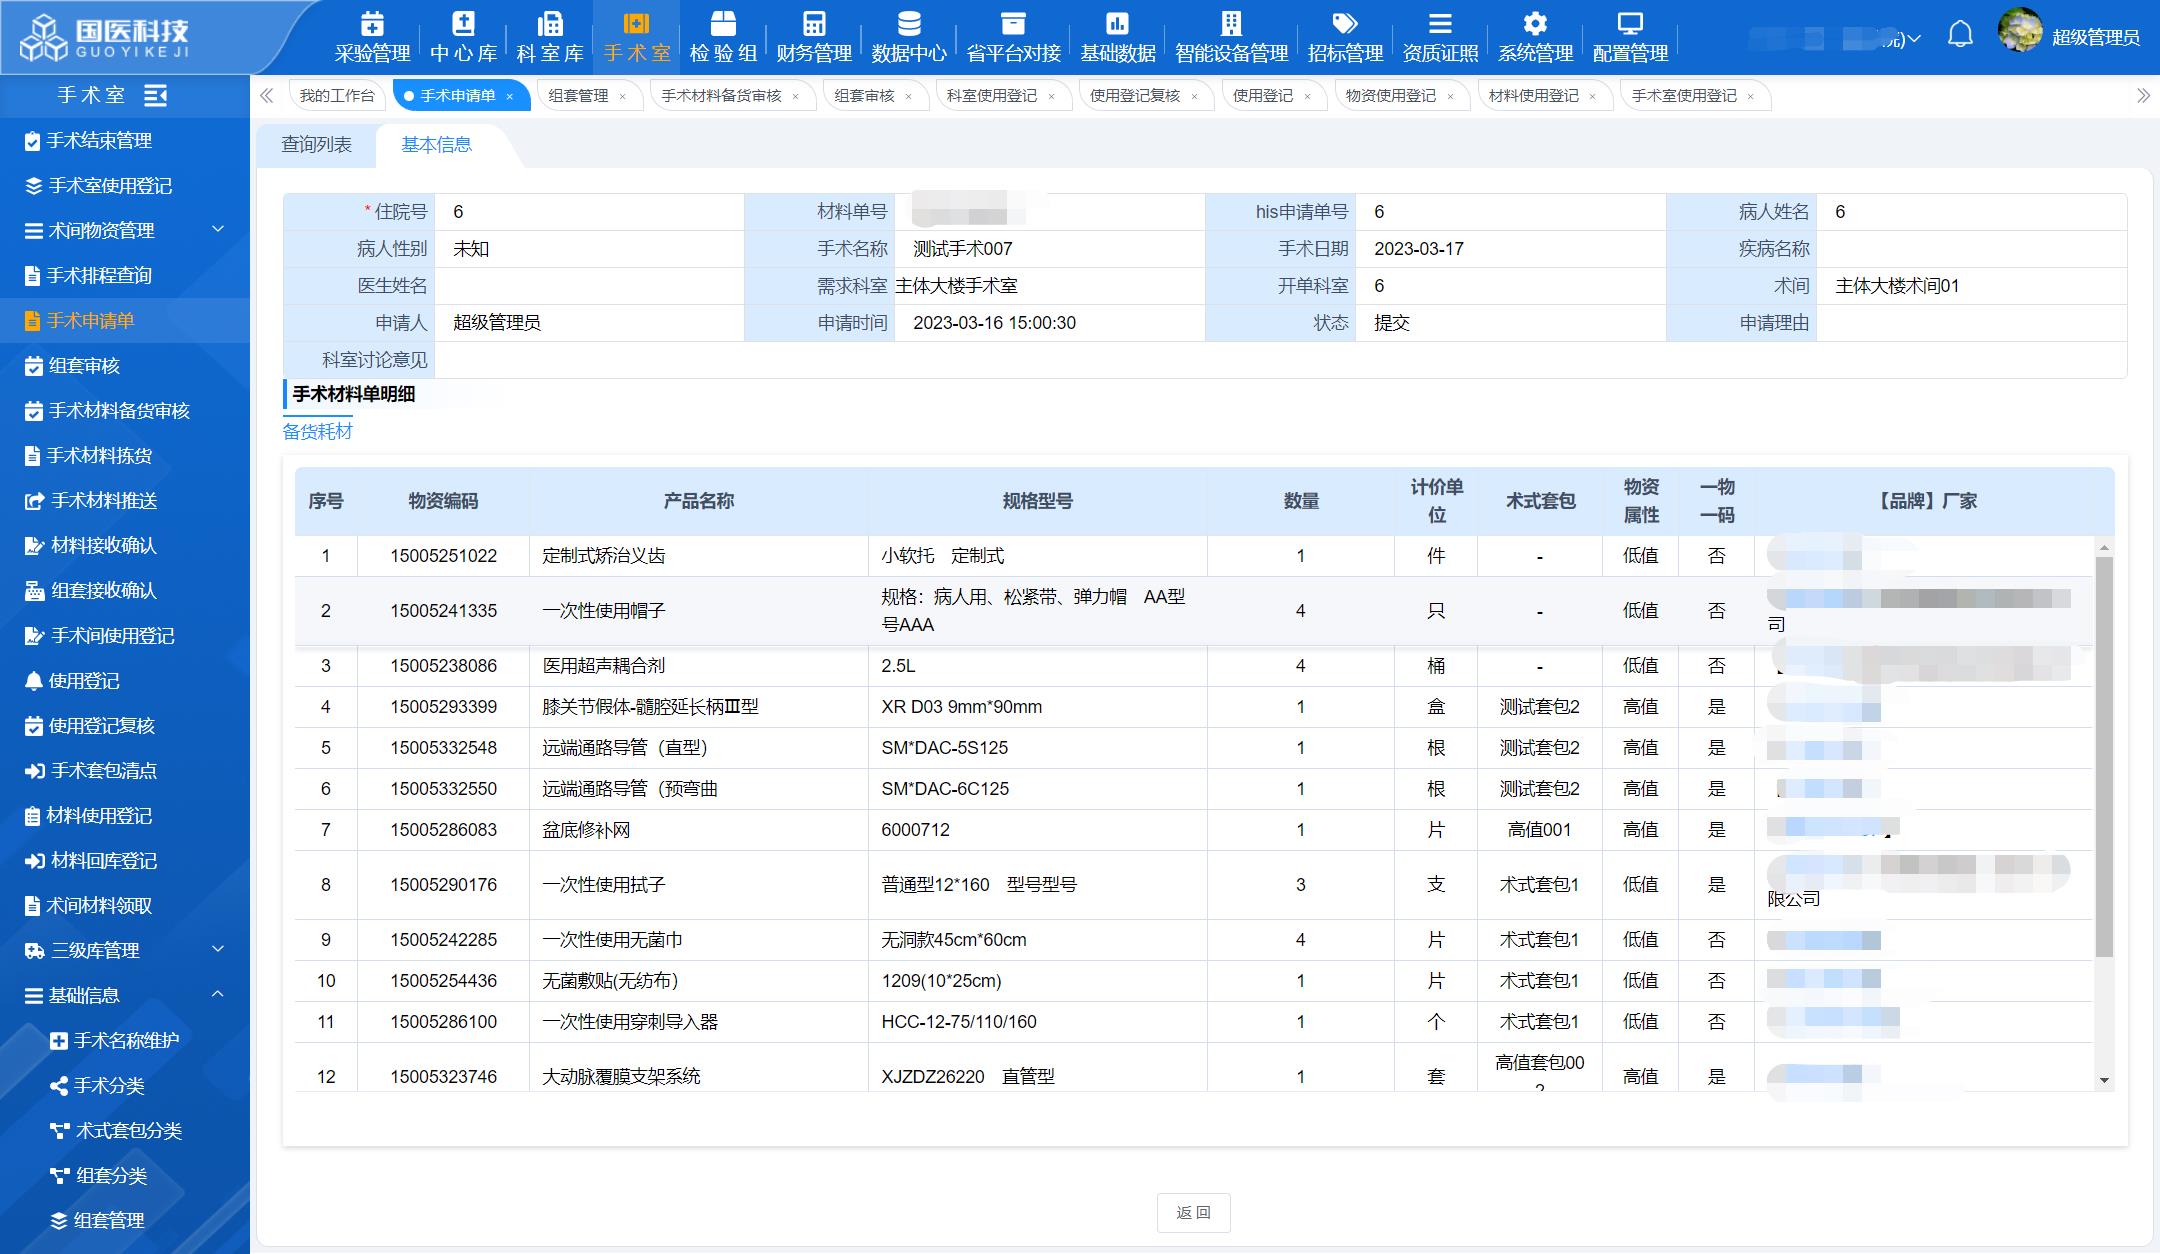The width and height of the screenshot is (2160, 1254).
Task: Open the hospital selector dropdown arrow
Action: [1913, 39]
